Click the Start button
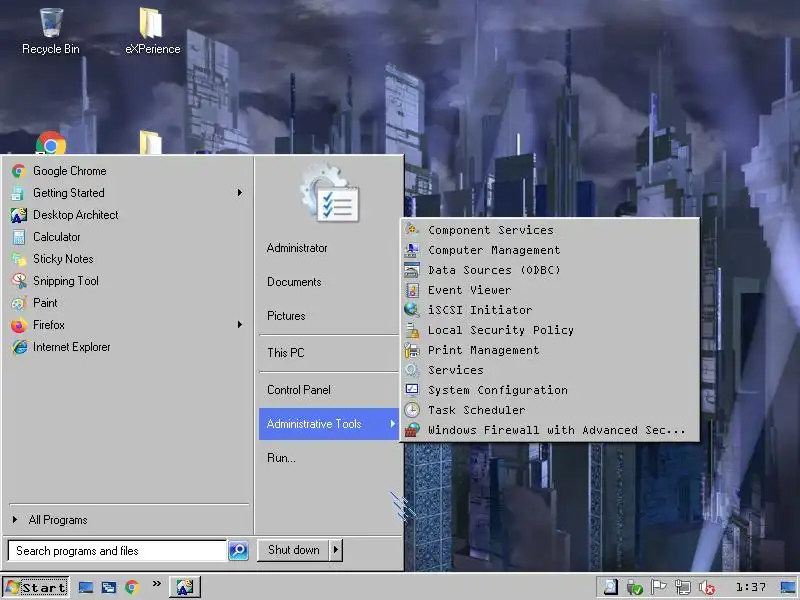 pos(36,587)
